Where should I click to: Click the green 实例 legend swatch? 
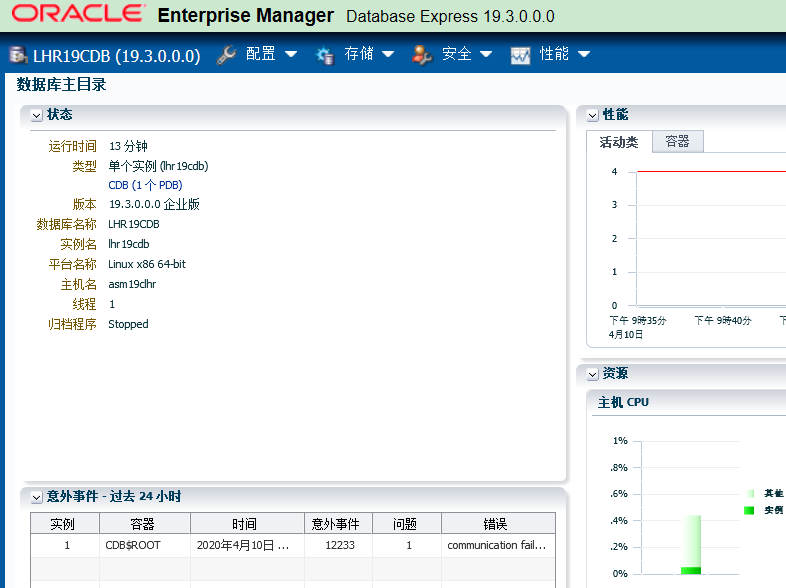tap(749, 510)
